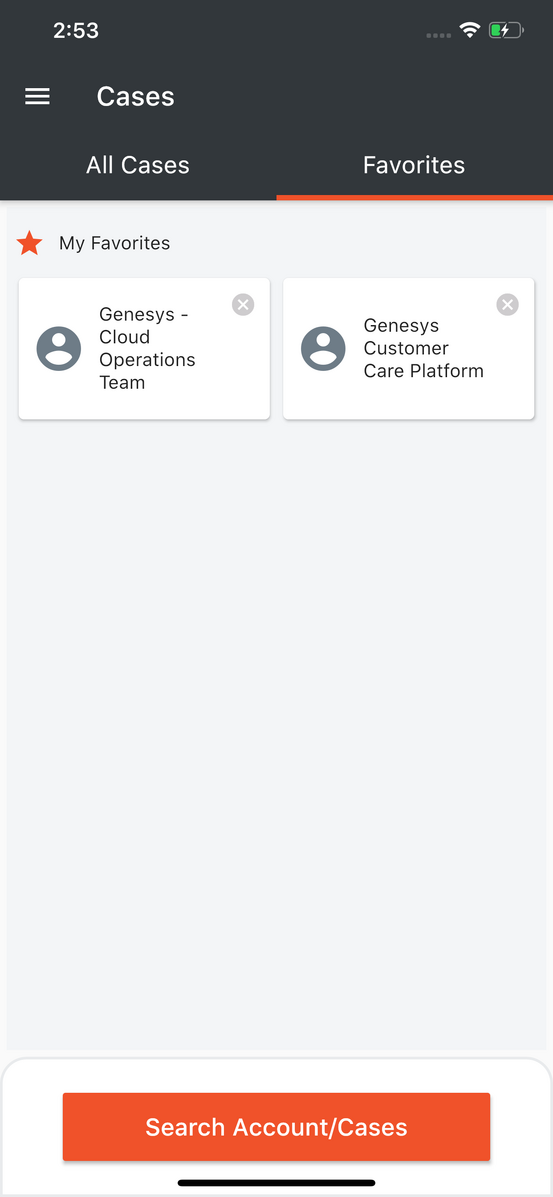Tap the Cloud Operations Team avatar icon

tap(59, 349)
